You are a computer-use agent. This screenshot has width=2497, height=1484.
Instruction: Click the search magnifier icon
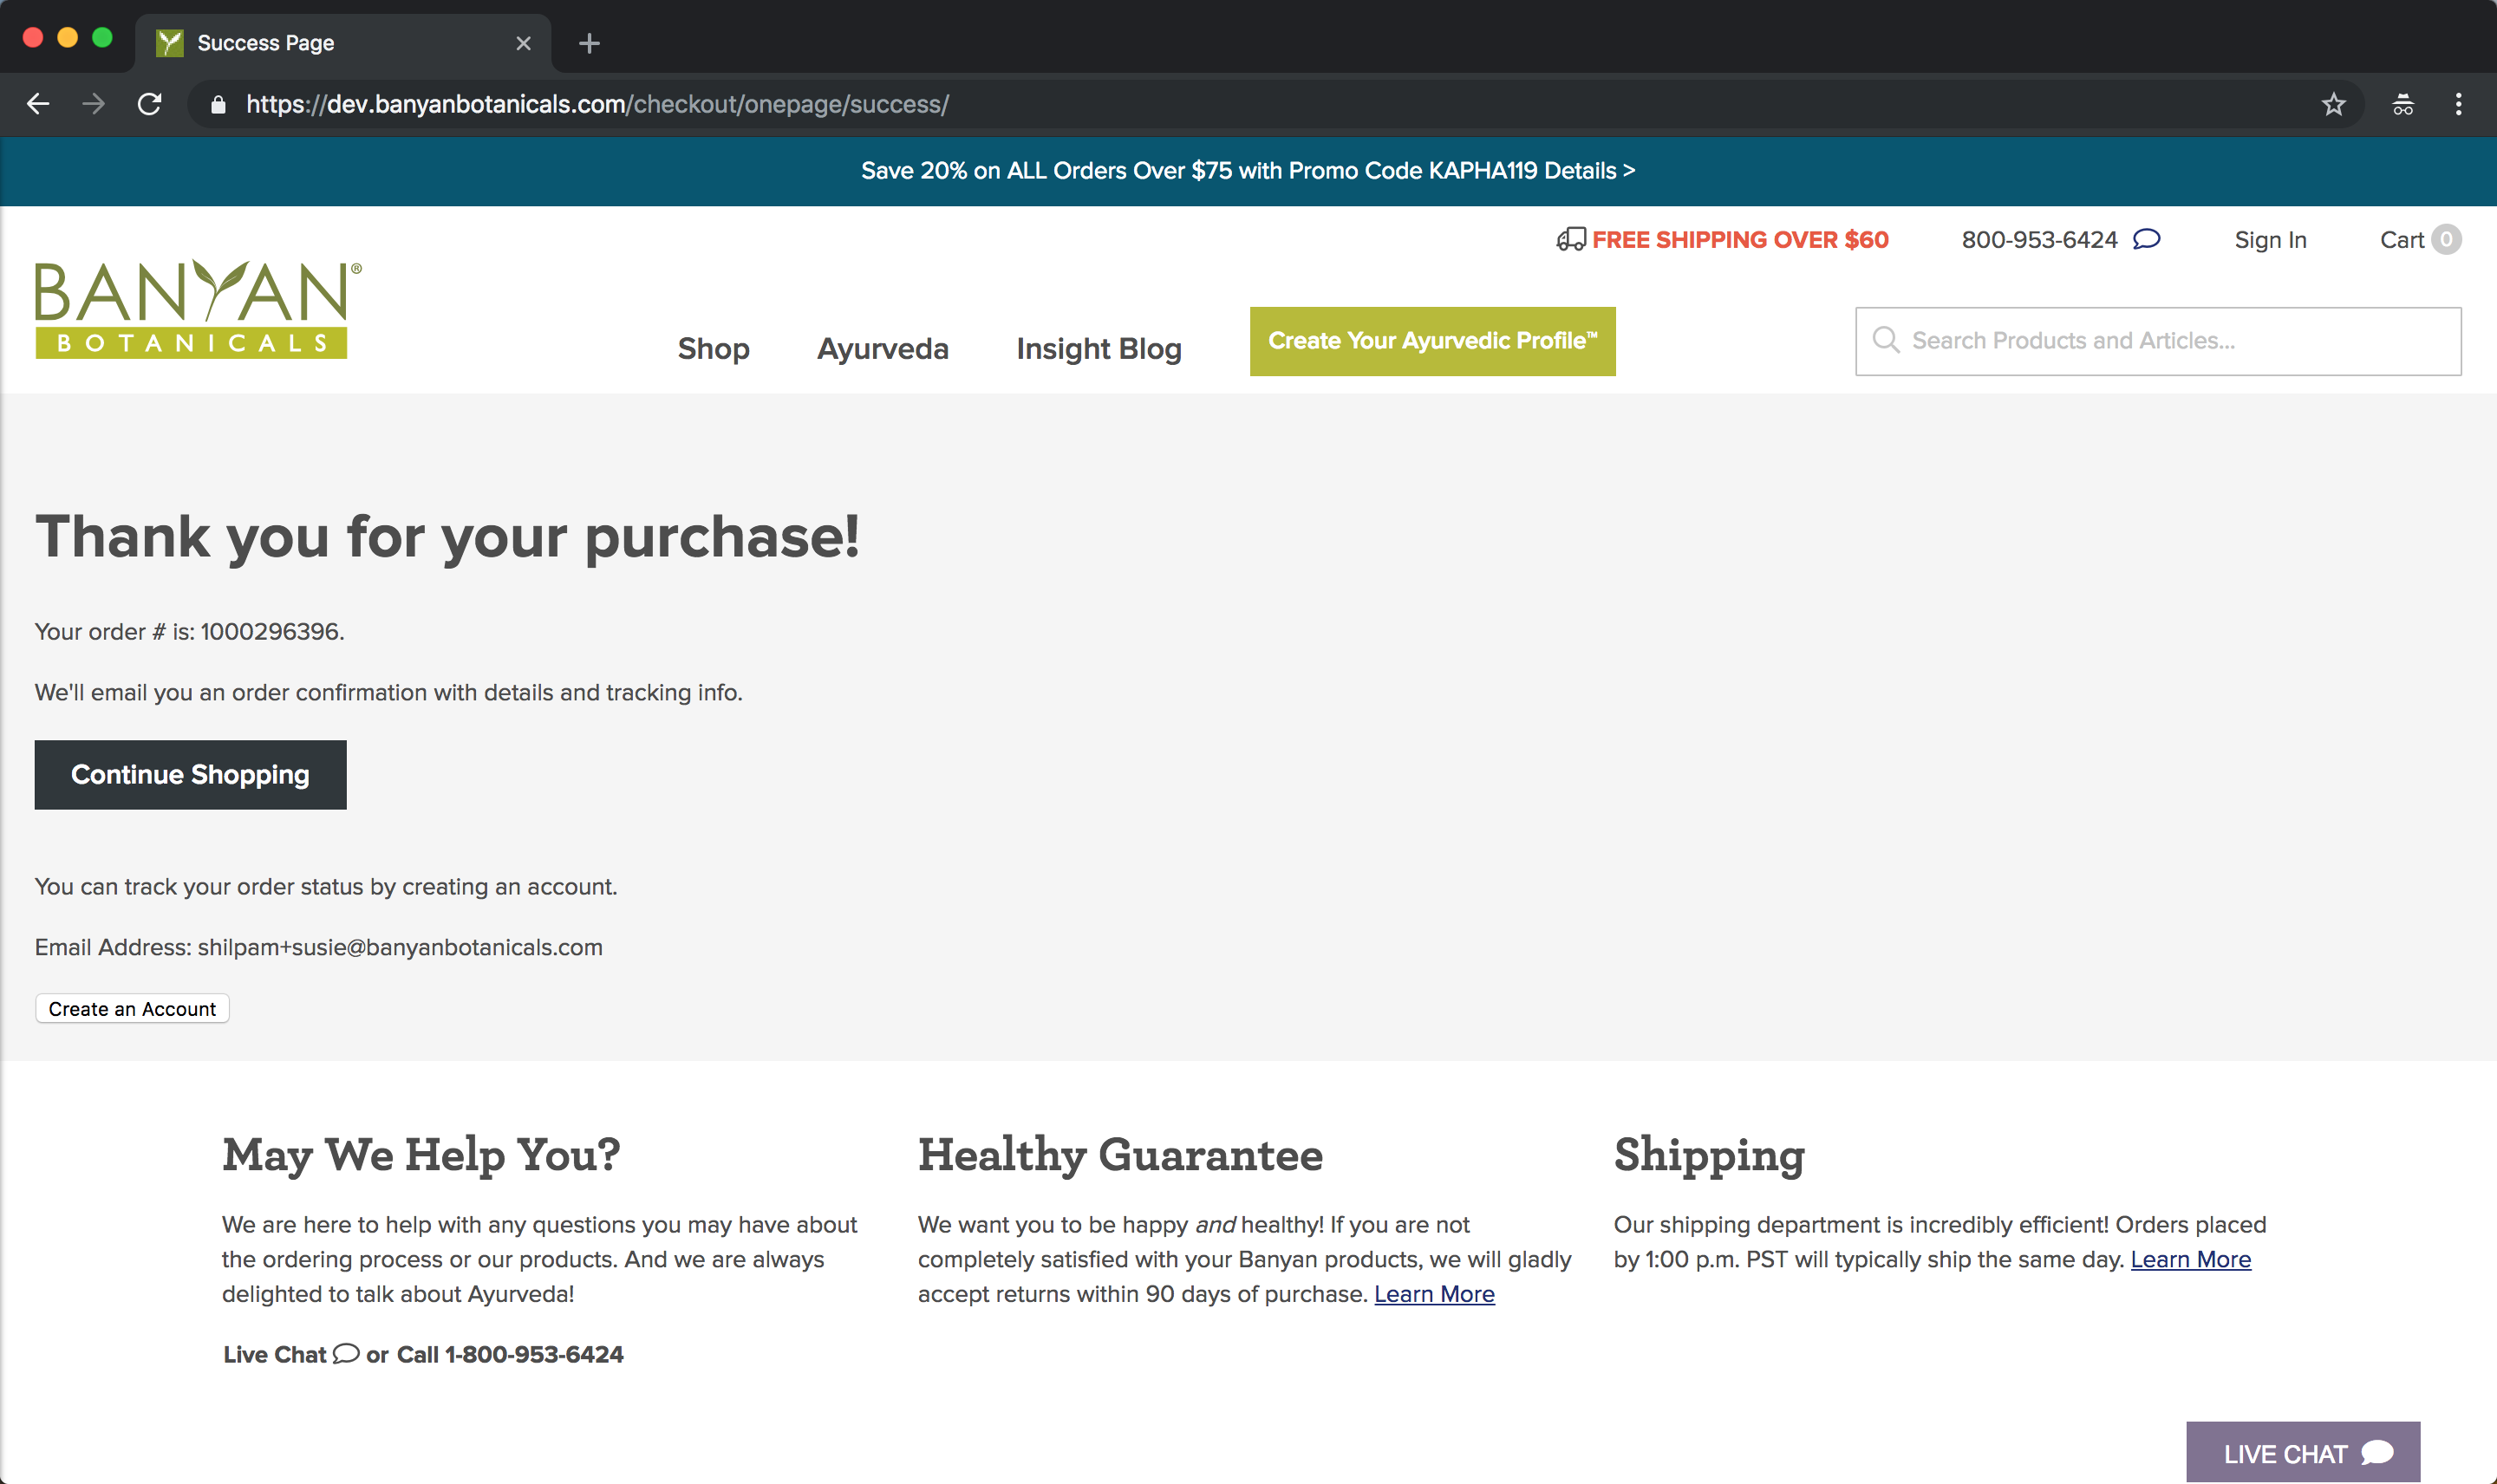click(x=1886, y=340)
